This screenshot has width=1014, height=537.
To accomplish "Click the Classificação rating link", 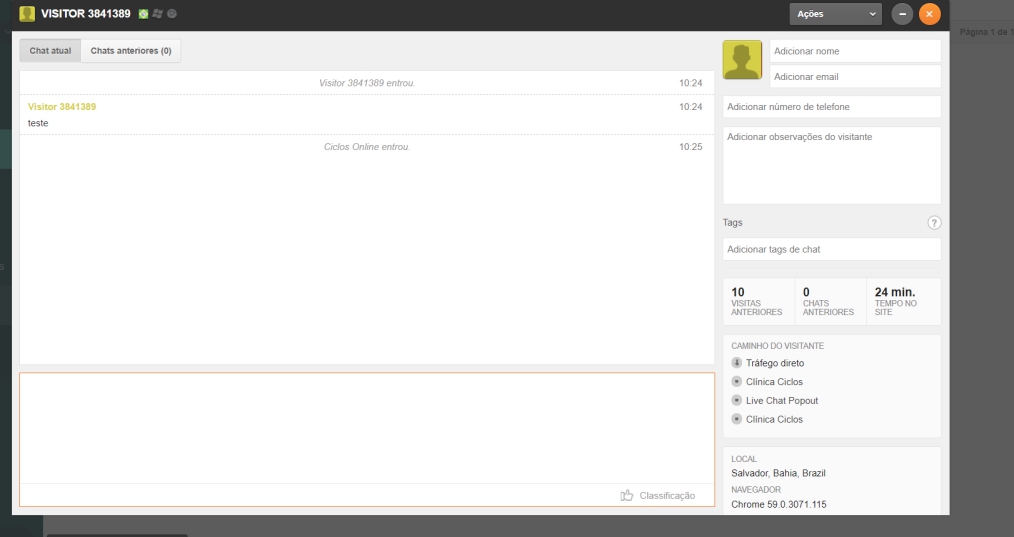I will 667,496.
